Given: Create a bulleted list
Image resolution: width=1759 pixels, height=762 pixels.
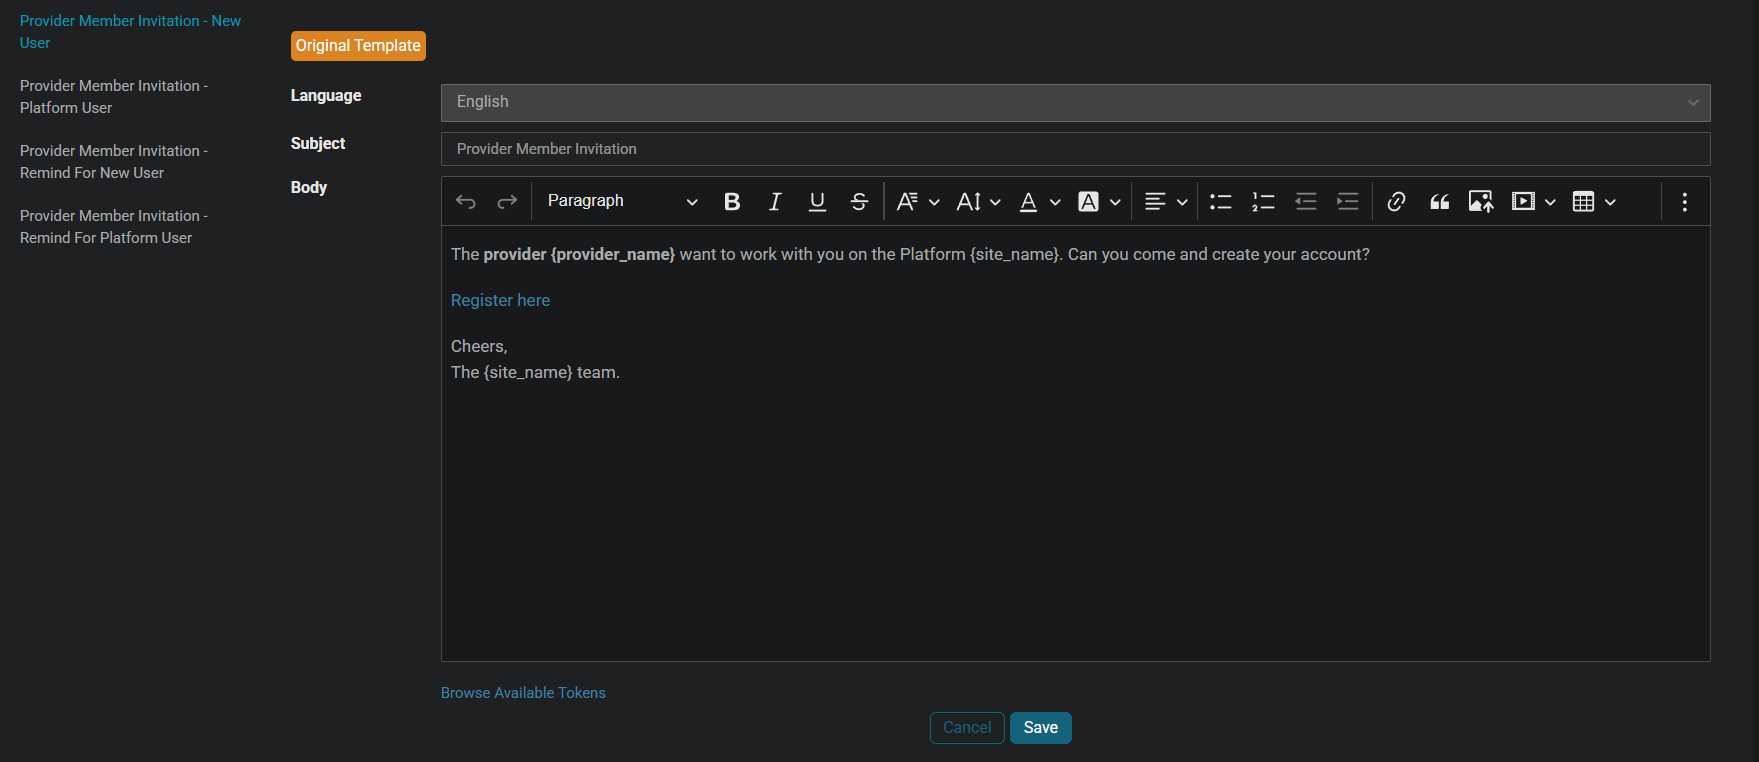Looking at the screenshot, I should coord(1220,202).
